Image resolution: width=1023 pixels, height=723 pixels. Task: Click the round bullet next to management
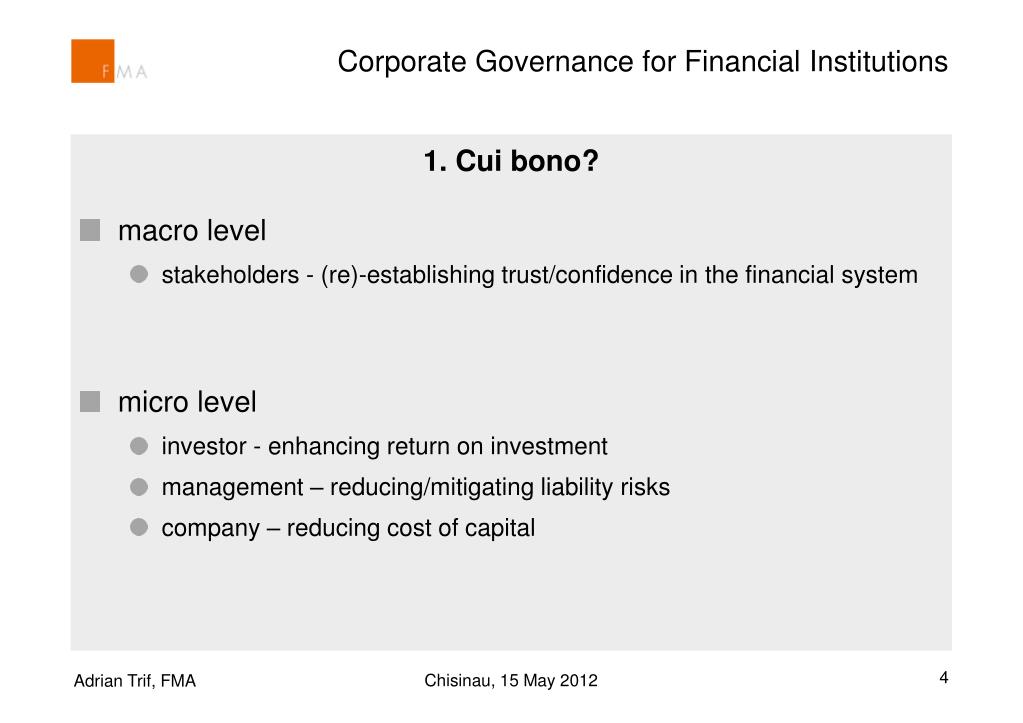[x=139, y=487]
